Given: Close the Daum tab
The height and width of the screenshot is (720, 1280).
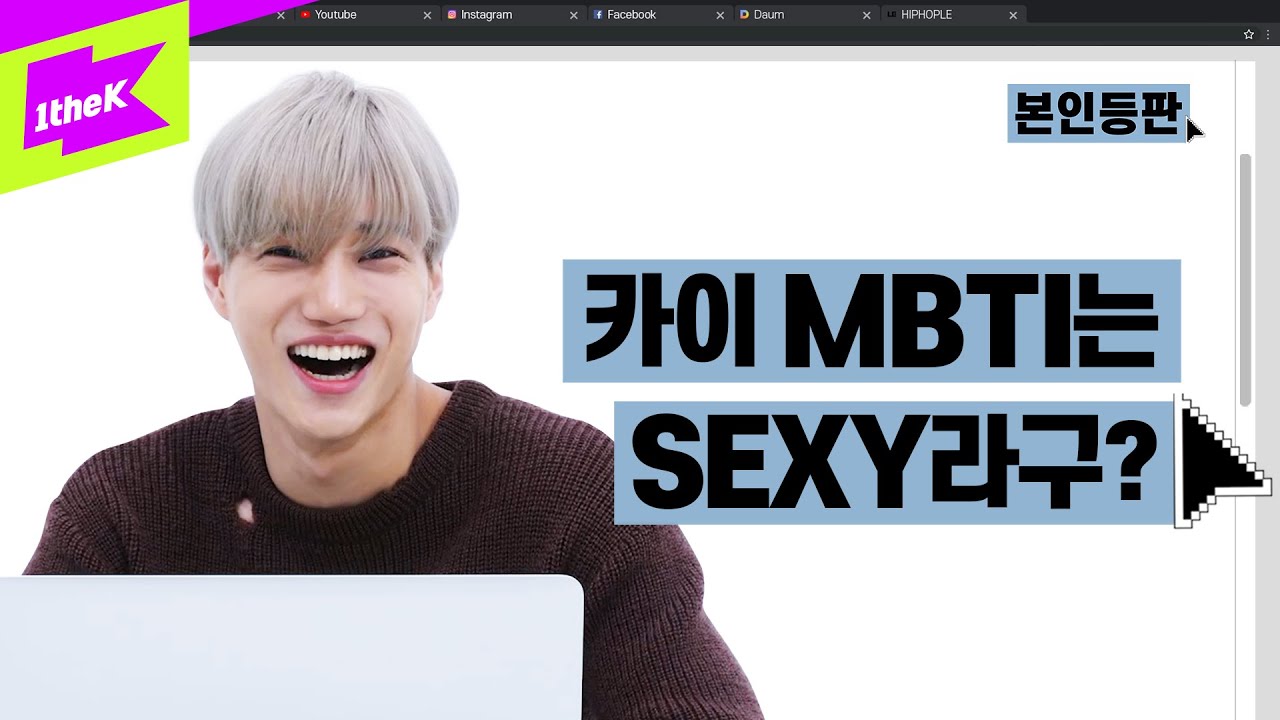Looking at the screenshot, I should [867, 15].
